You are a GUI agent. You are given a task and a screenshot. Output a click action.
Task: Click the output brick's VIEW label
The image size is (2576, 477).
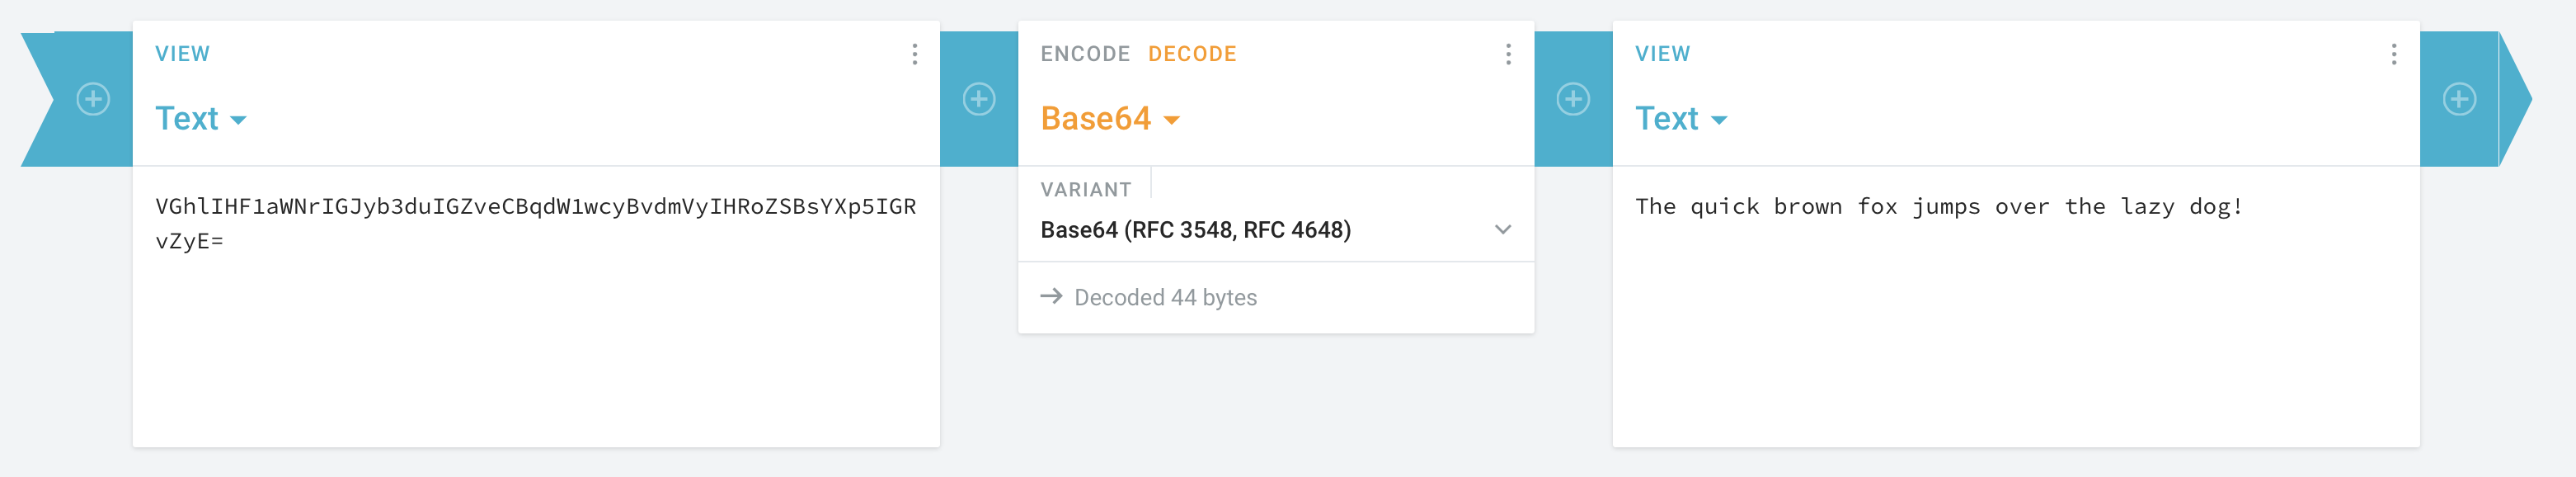pos(1662,54)
